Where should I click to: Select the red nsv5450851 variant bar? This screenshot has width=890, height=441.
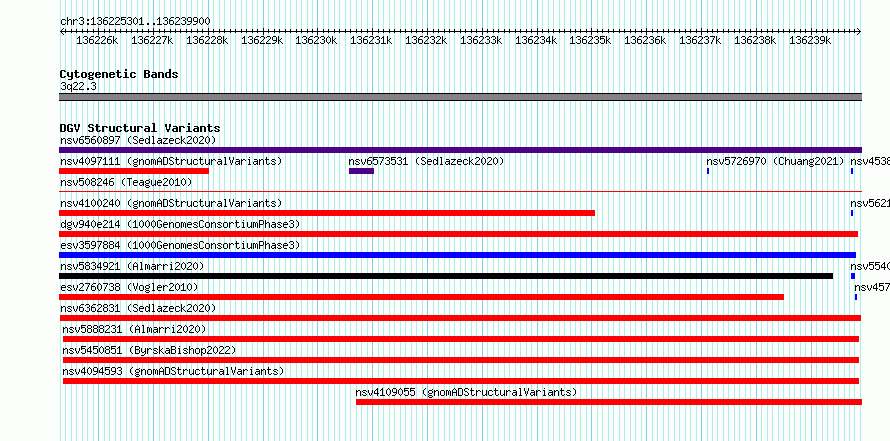coord(461,360)
